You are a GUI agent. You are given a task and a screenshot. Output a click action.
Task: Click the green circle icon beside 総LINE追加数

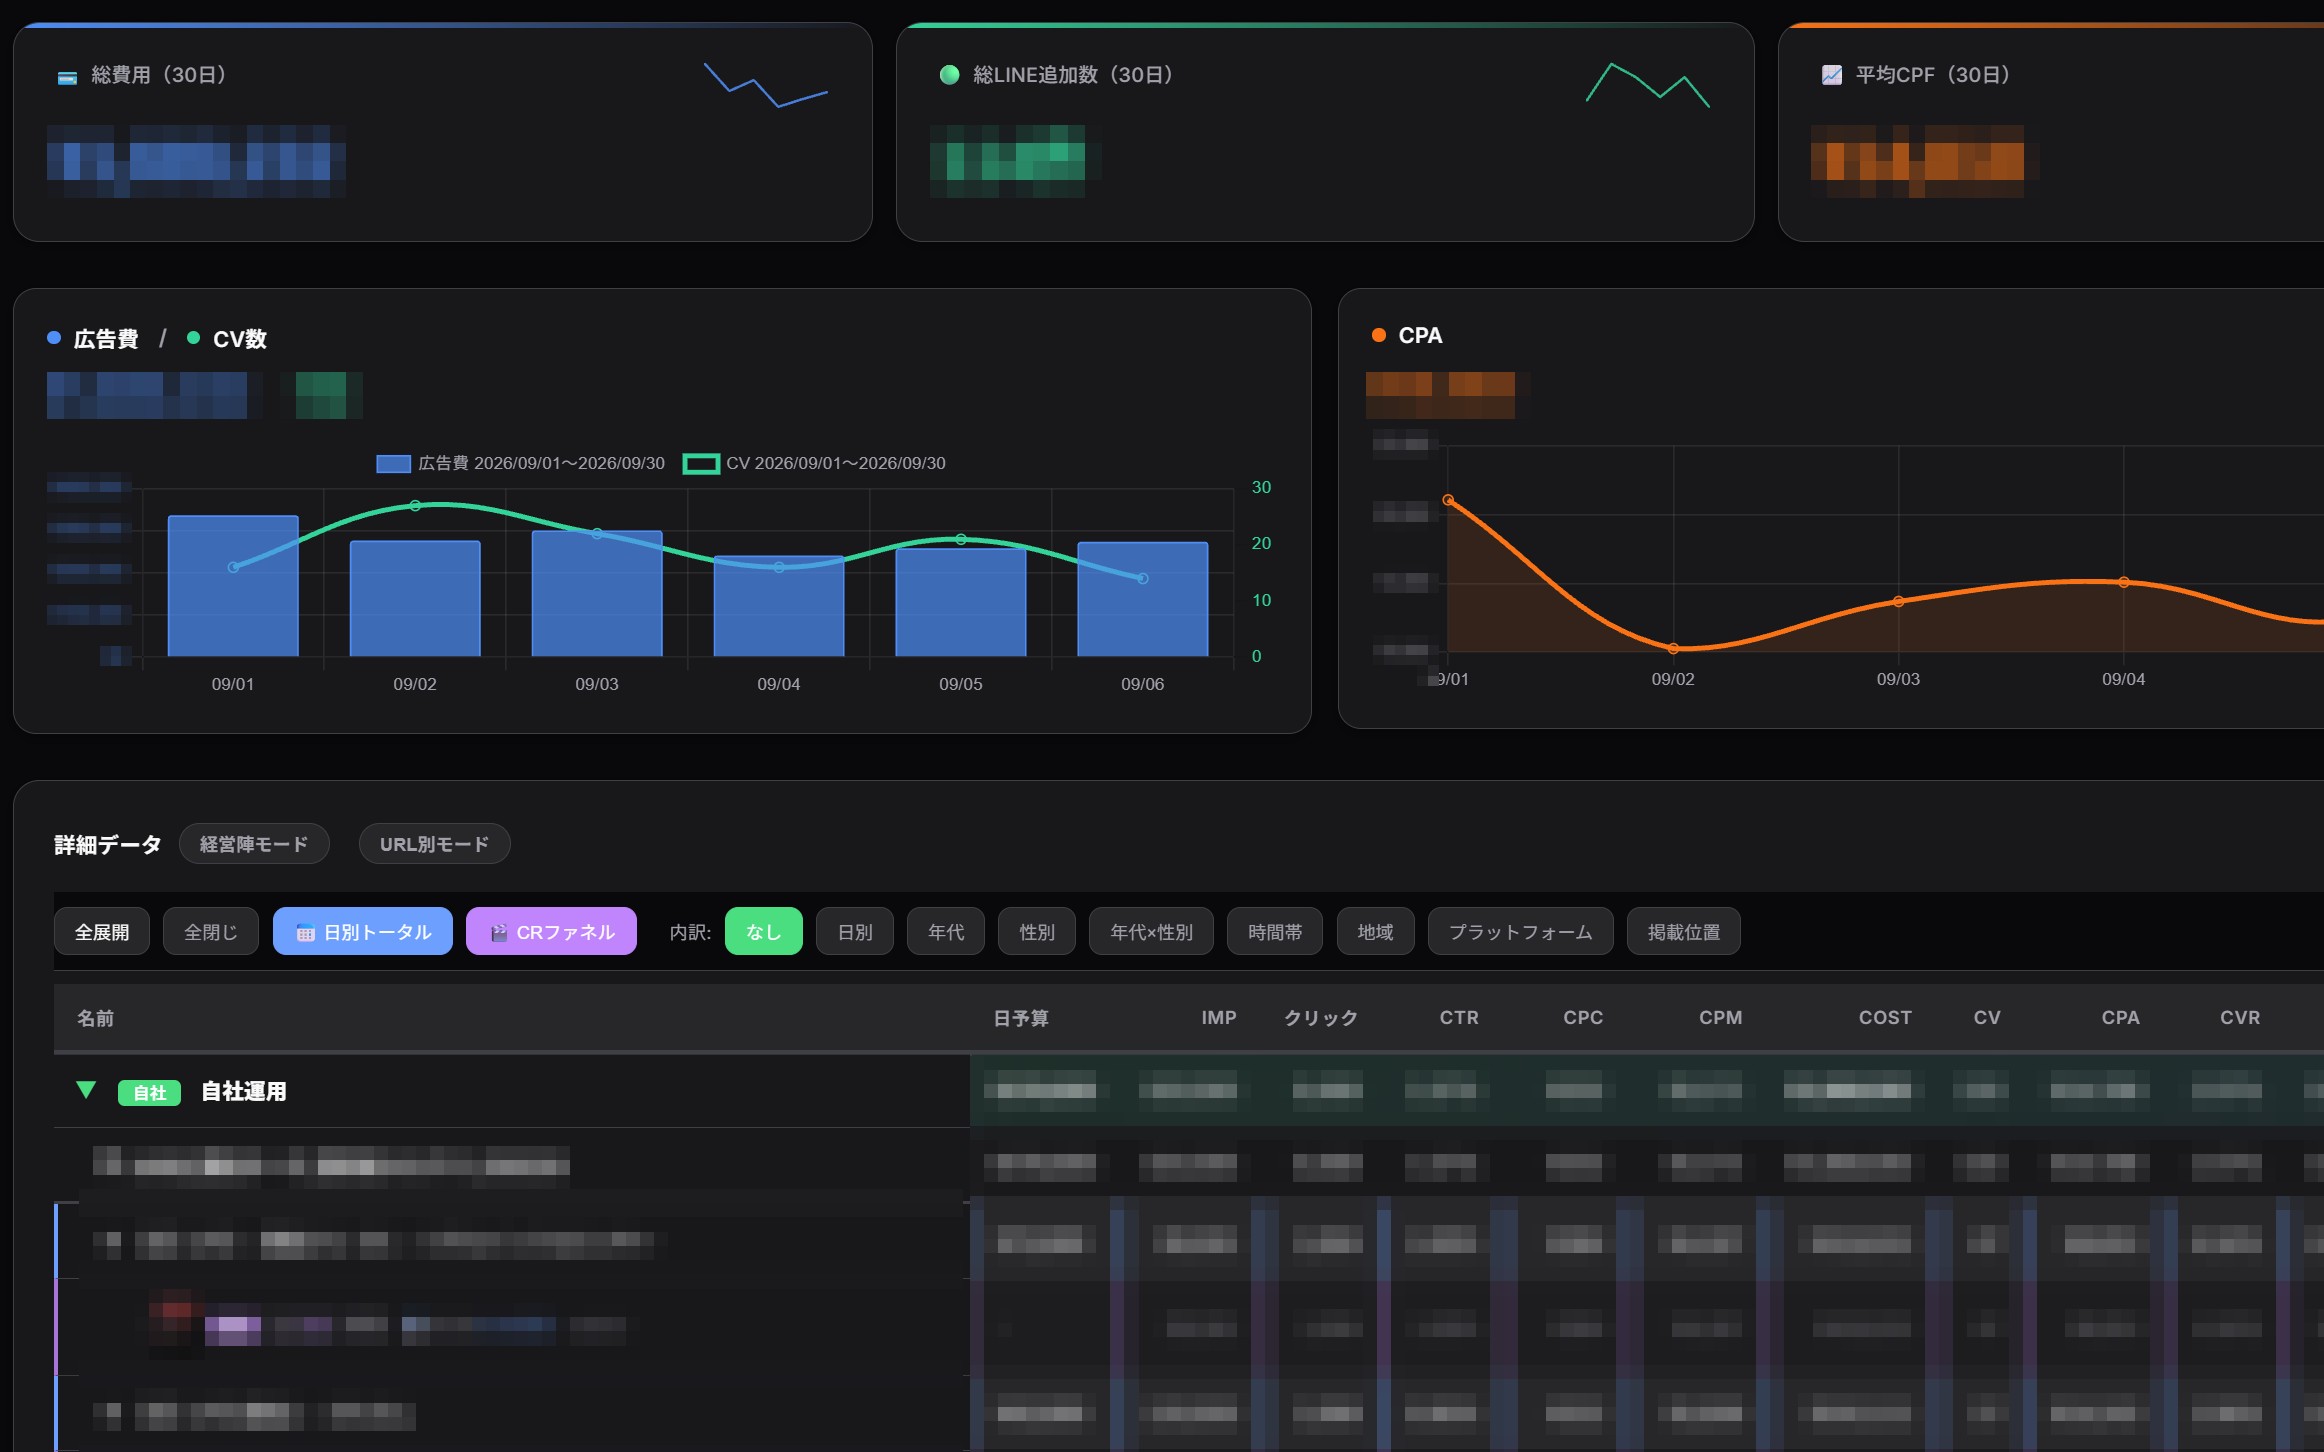pyautogui.click(x=949, y=75)
